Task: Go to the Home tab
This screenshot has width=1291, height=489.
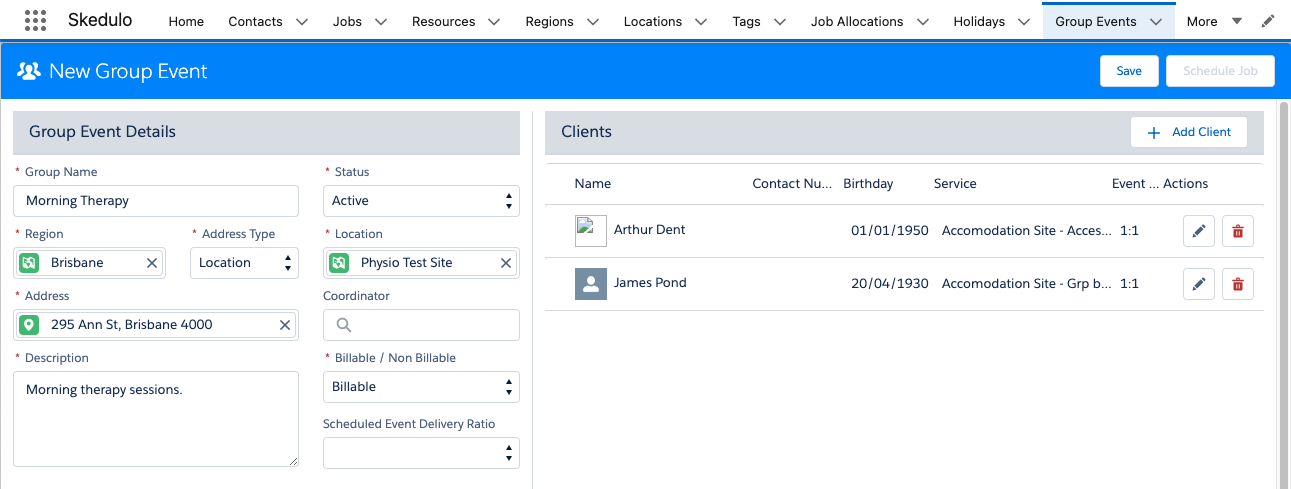Action: (186, 21)
